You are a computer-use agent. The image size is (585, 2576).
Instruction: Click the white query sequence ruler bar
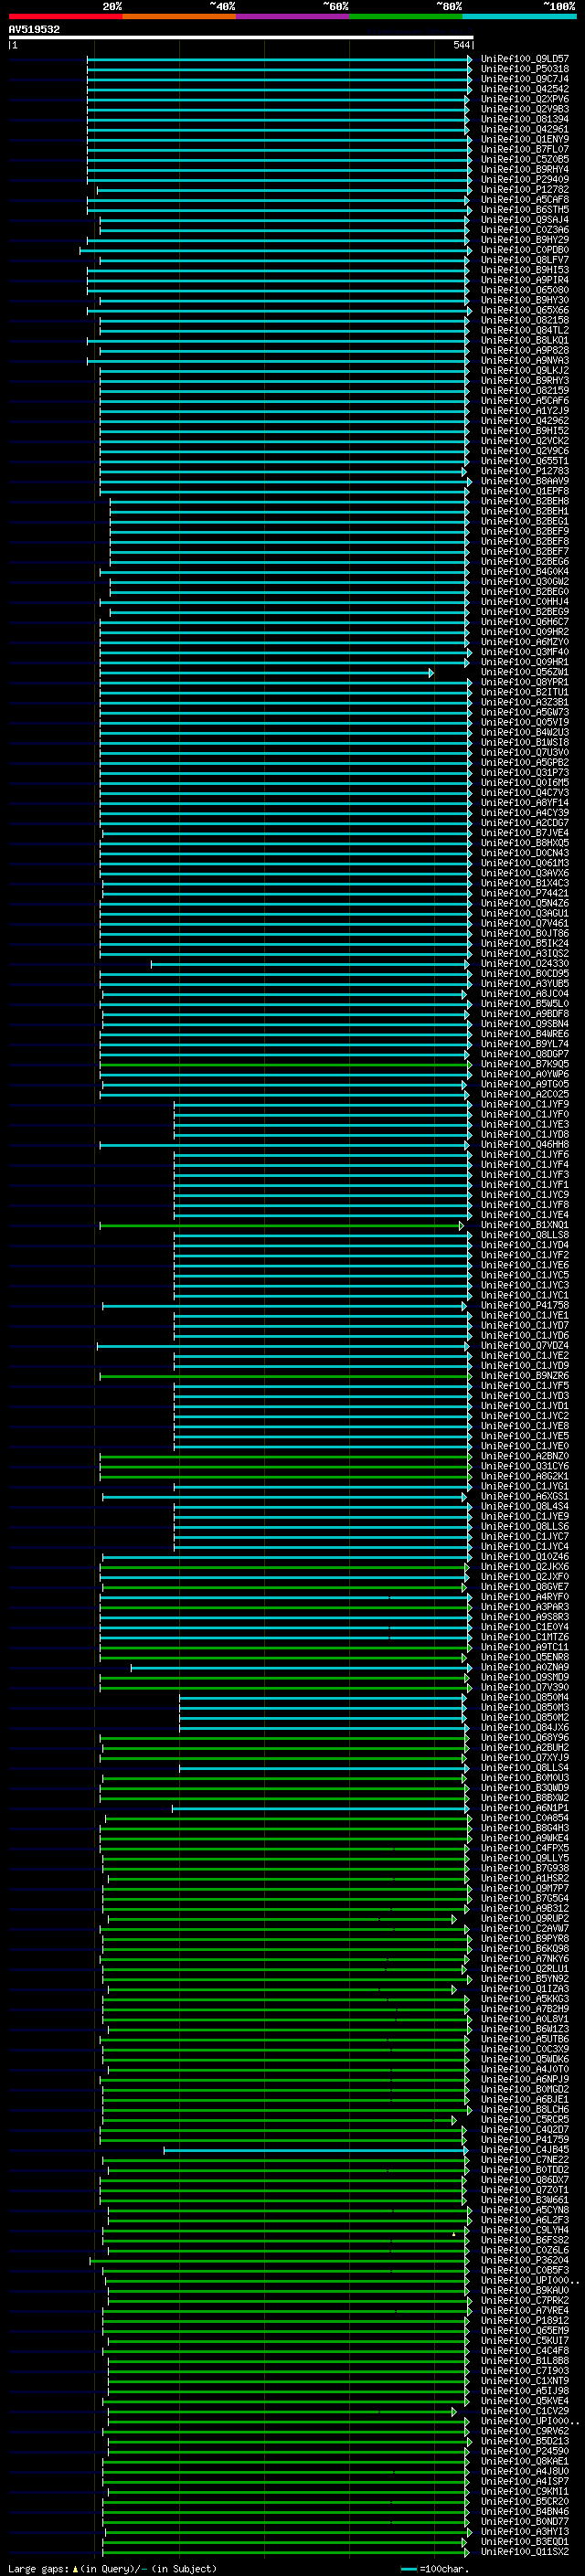[240, 38]
